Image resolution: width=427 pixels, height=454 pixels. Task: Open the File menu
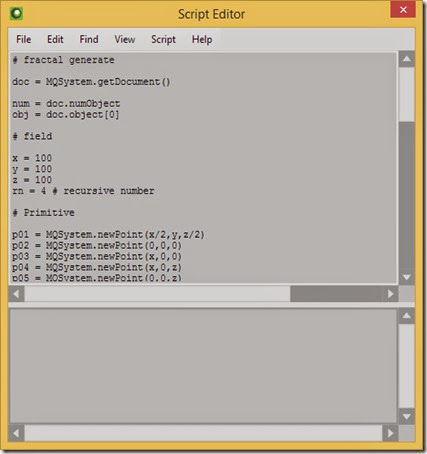click(24, 39)
